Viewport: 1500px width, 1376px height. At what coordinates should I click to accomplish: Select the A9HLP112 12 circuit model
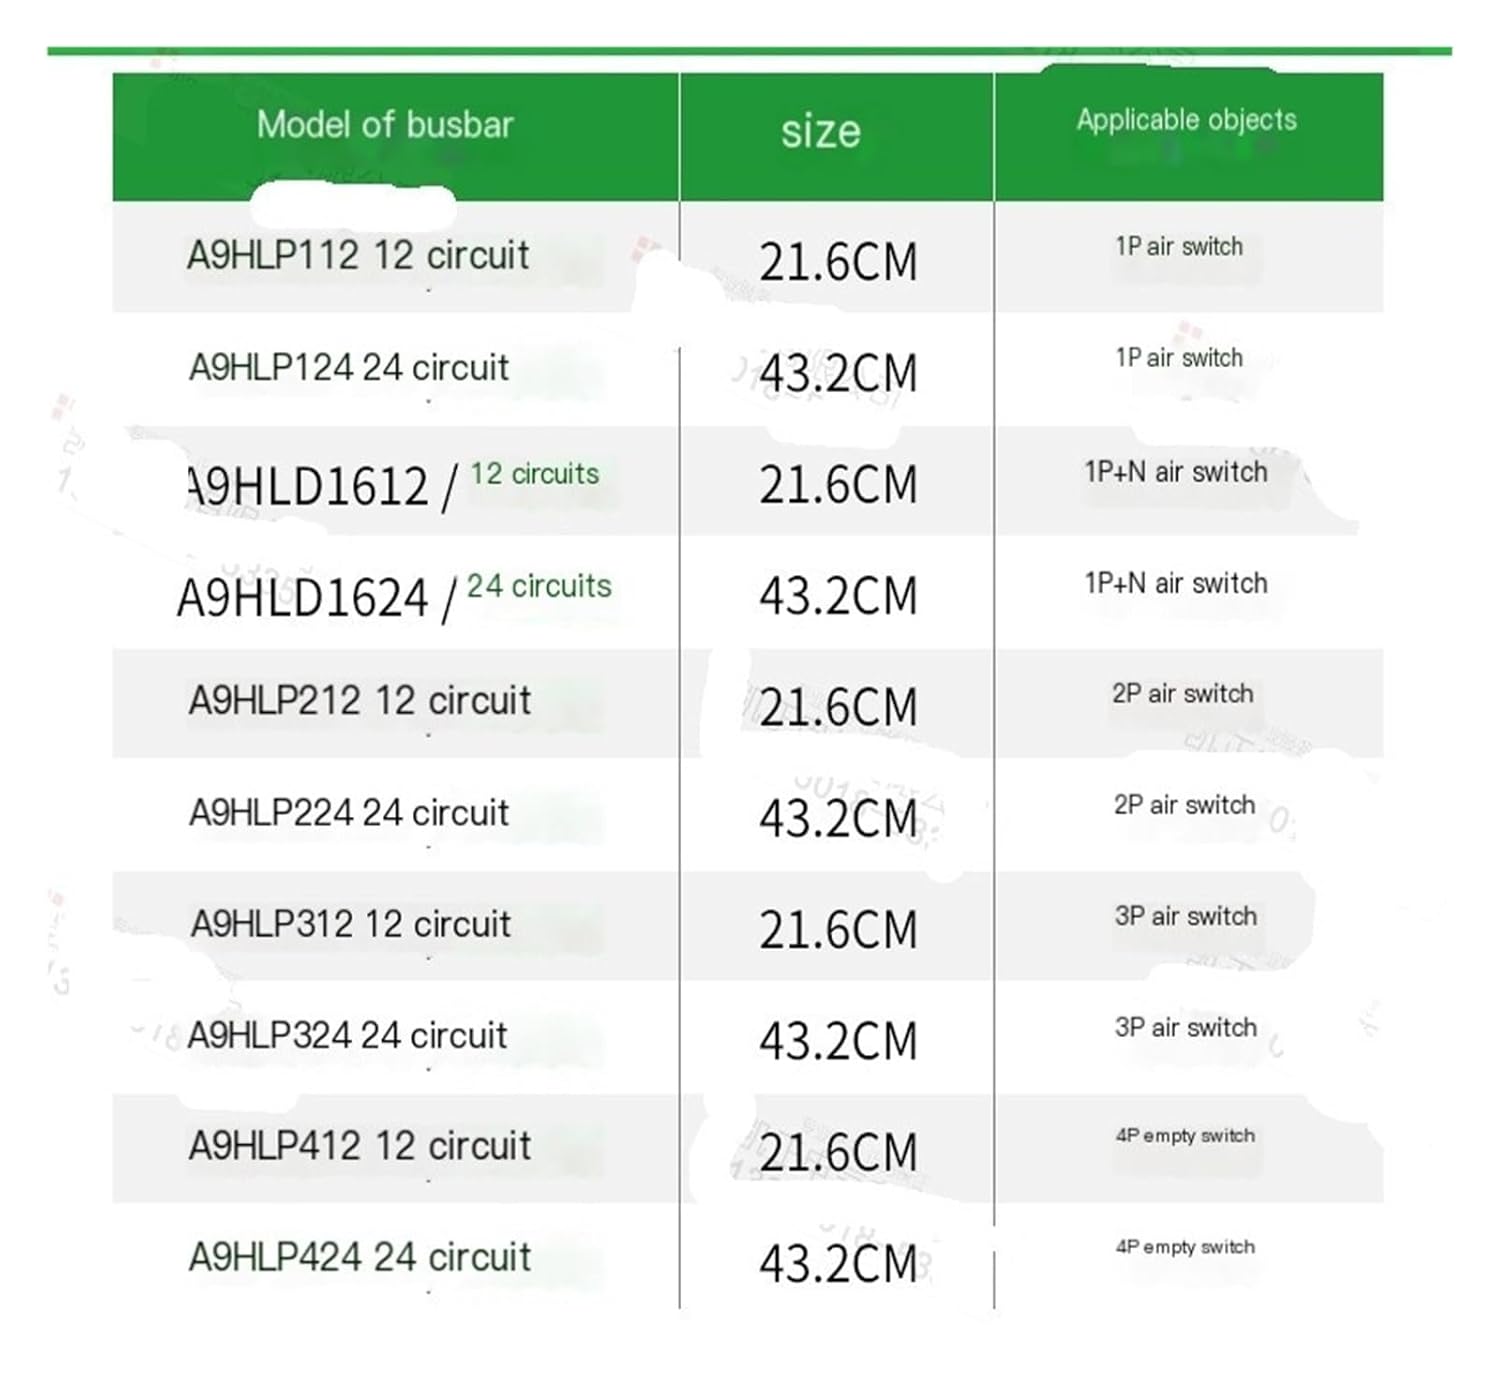tap(357, 255)
